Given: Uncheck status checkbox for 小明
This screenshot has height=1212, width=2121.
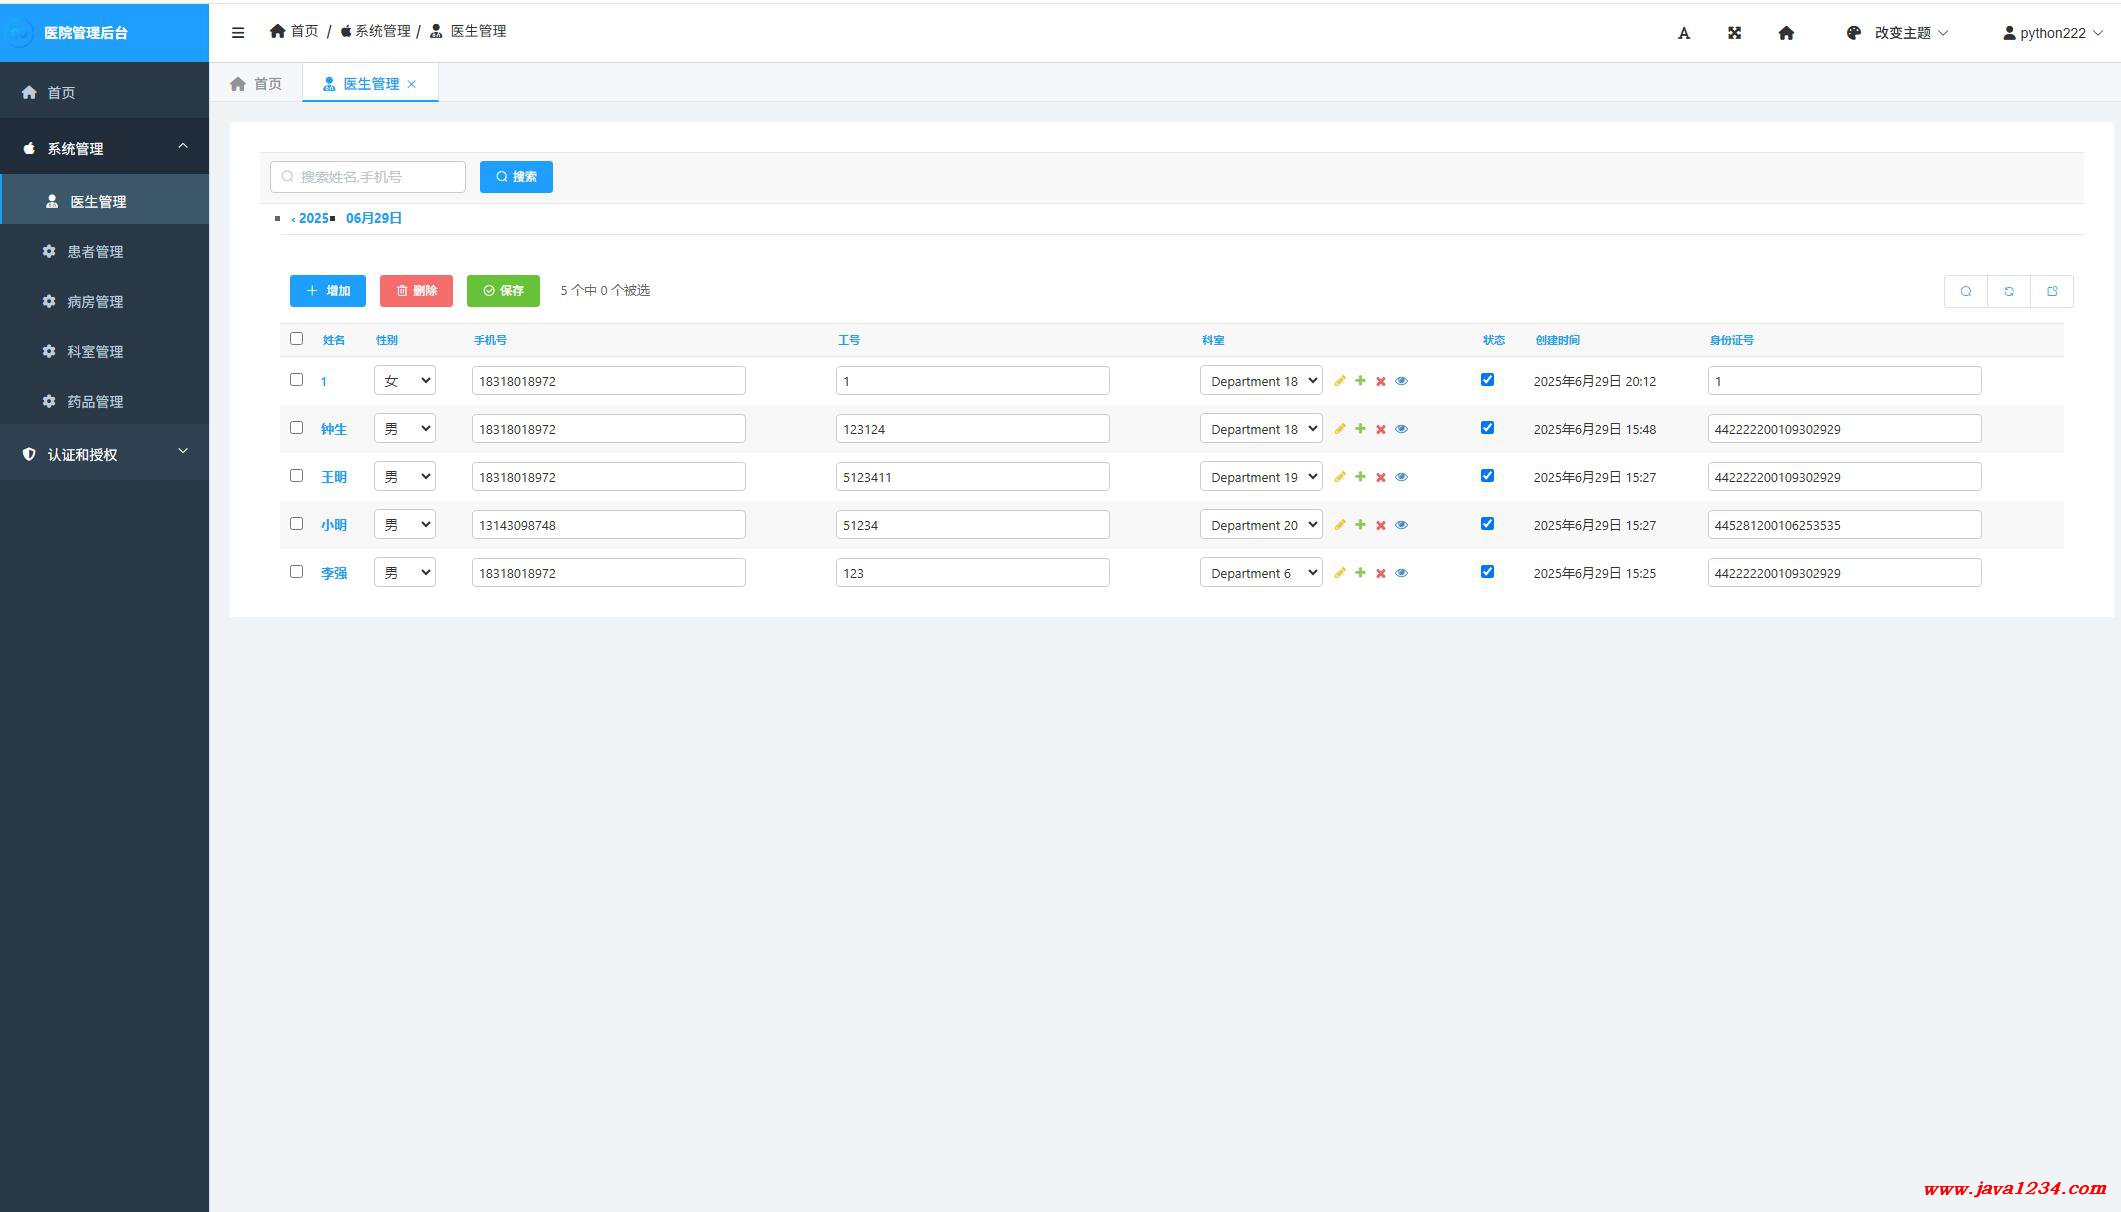Looking at the screenshot, I should pyautogui.click(x=1487, y=524).
